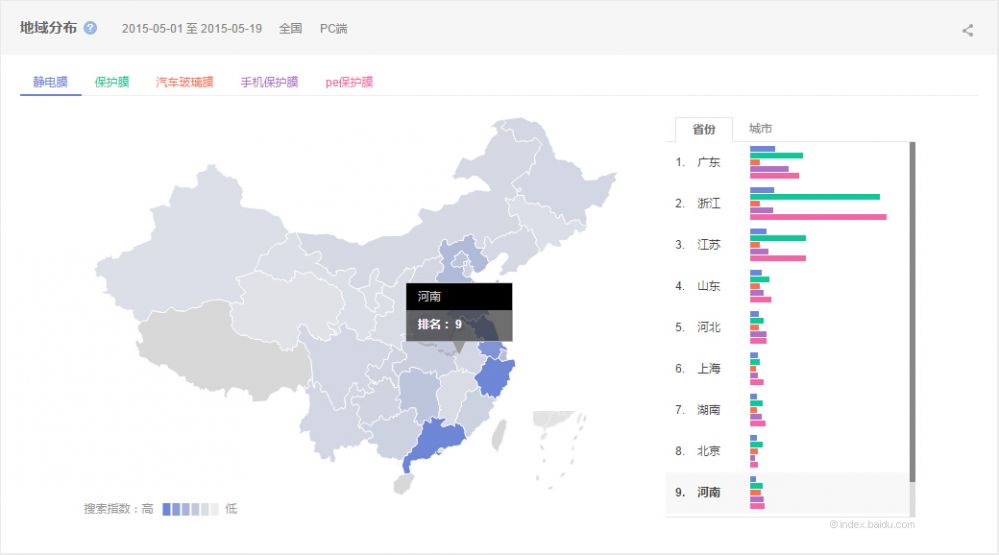999x555 pixels.
Task: Switch to the 静电膜 keyword tab
Action: pos(50,82)
